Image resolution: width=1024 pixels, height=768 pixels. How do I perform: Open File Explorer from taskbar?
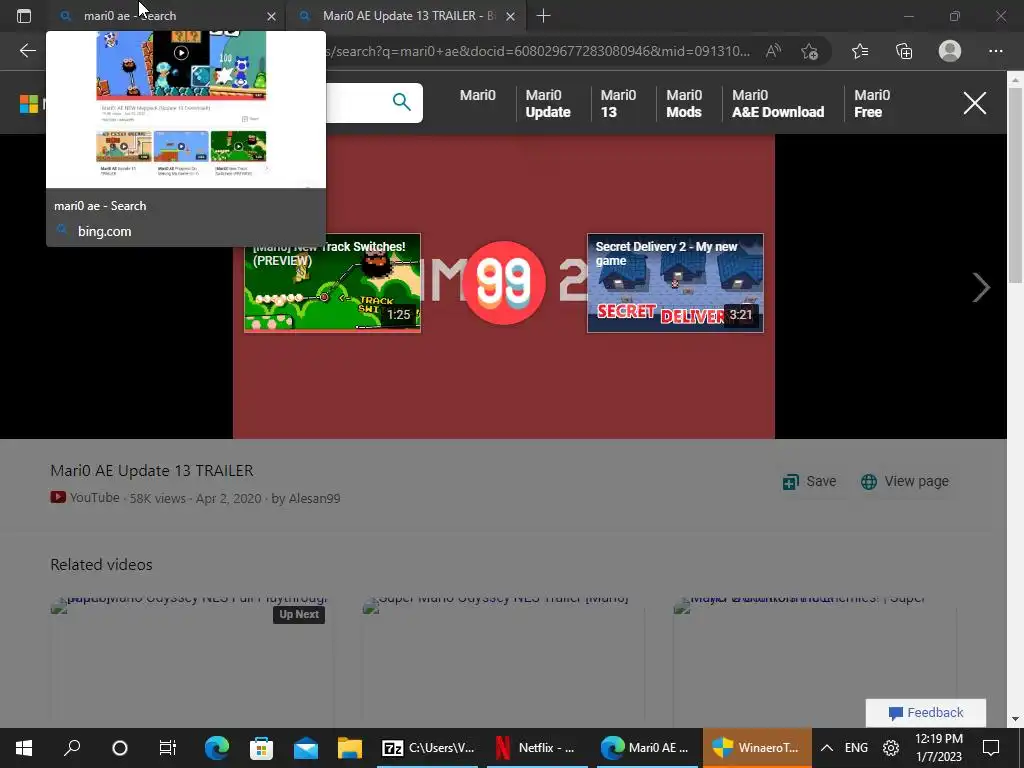point(350,748)
